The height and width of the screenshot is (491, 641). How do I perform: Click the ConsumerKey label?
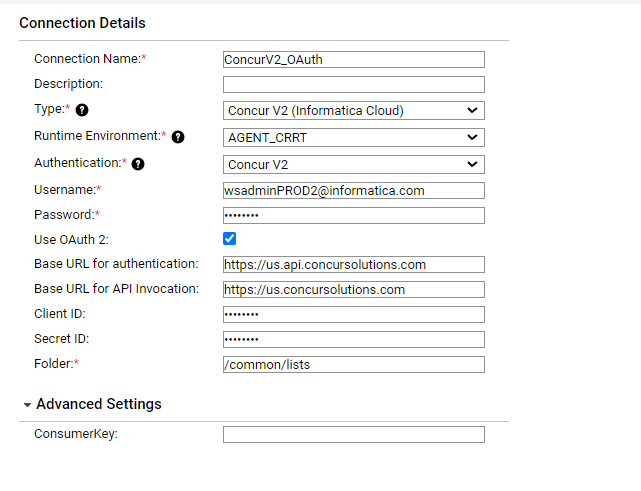coord(76,434)
